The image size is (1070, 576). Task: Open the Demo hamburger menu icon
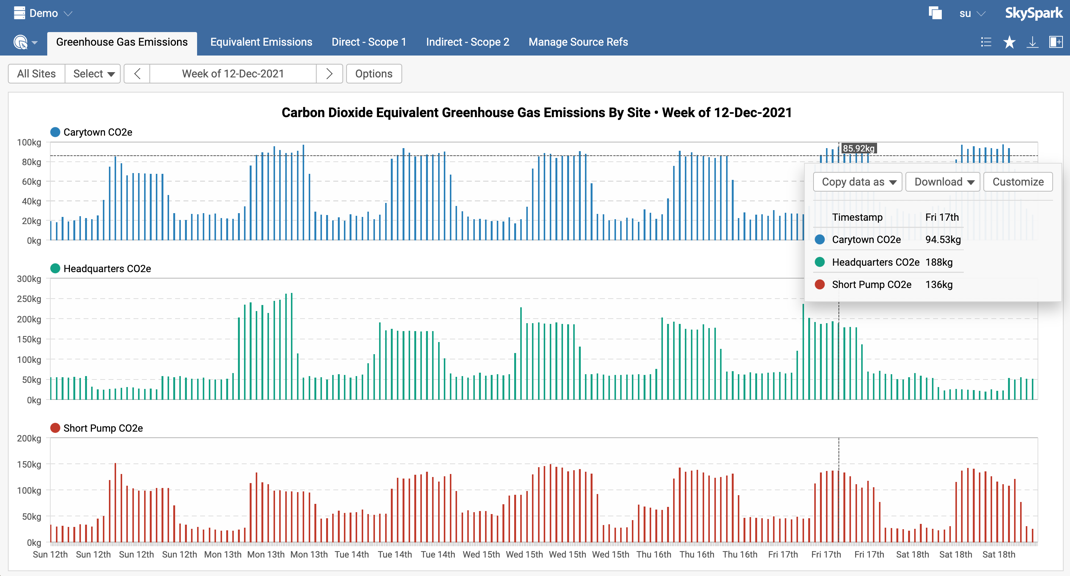coord(19,13)
